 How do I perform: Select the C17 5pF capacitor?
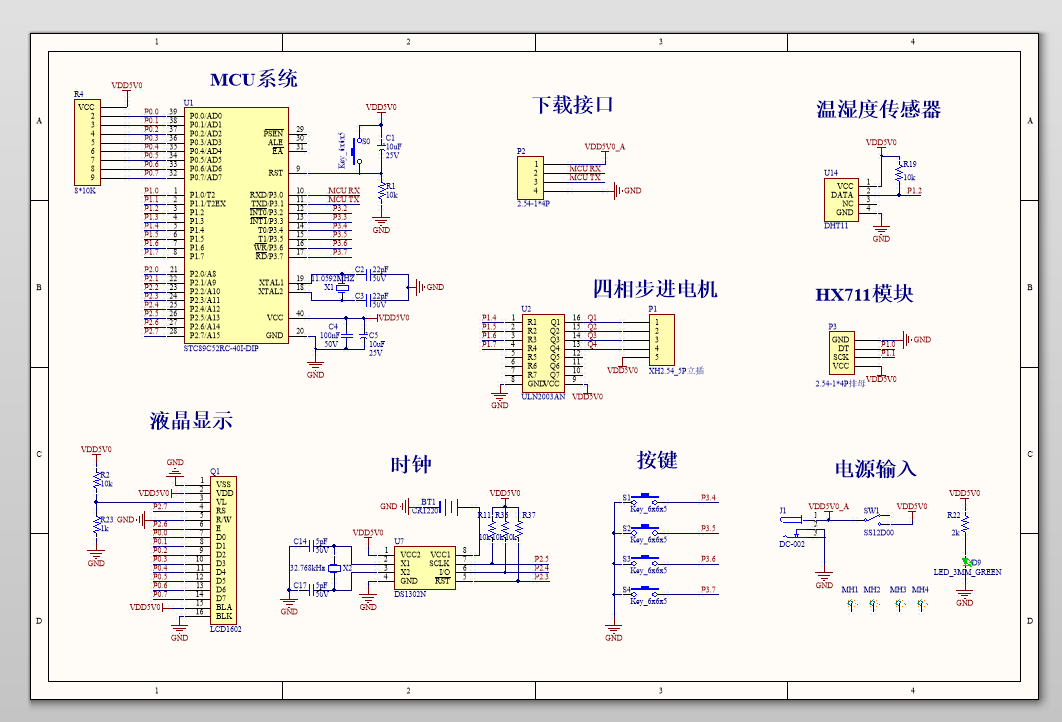[312, 590]
